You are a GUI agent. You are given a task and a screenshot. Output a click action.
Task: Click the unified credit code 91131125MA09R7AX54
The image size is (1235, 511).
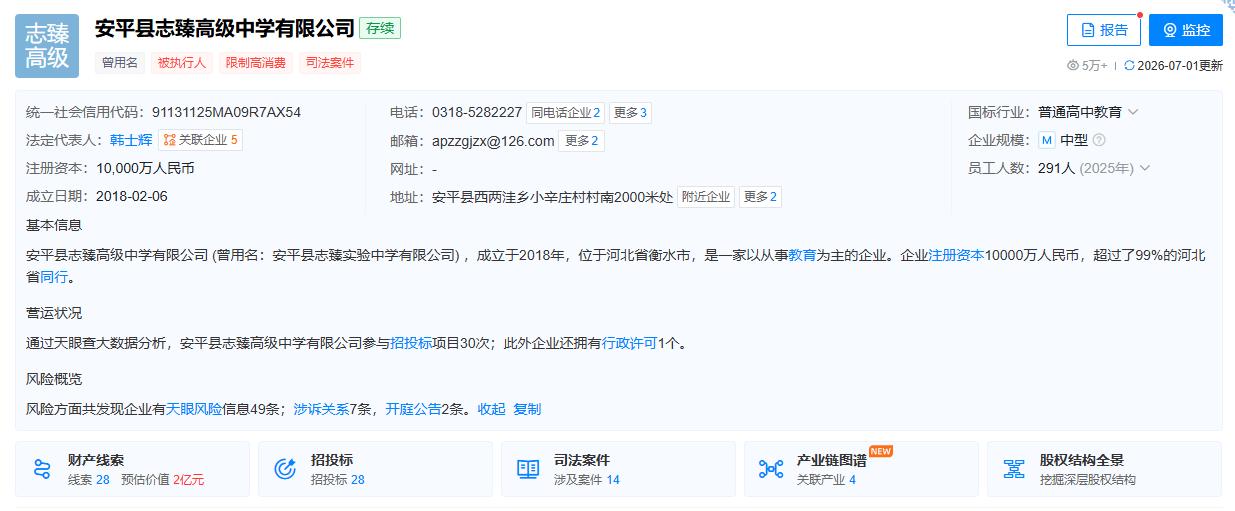pyautogui.click(x=226, y=112)
